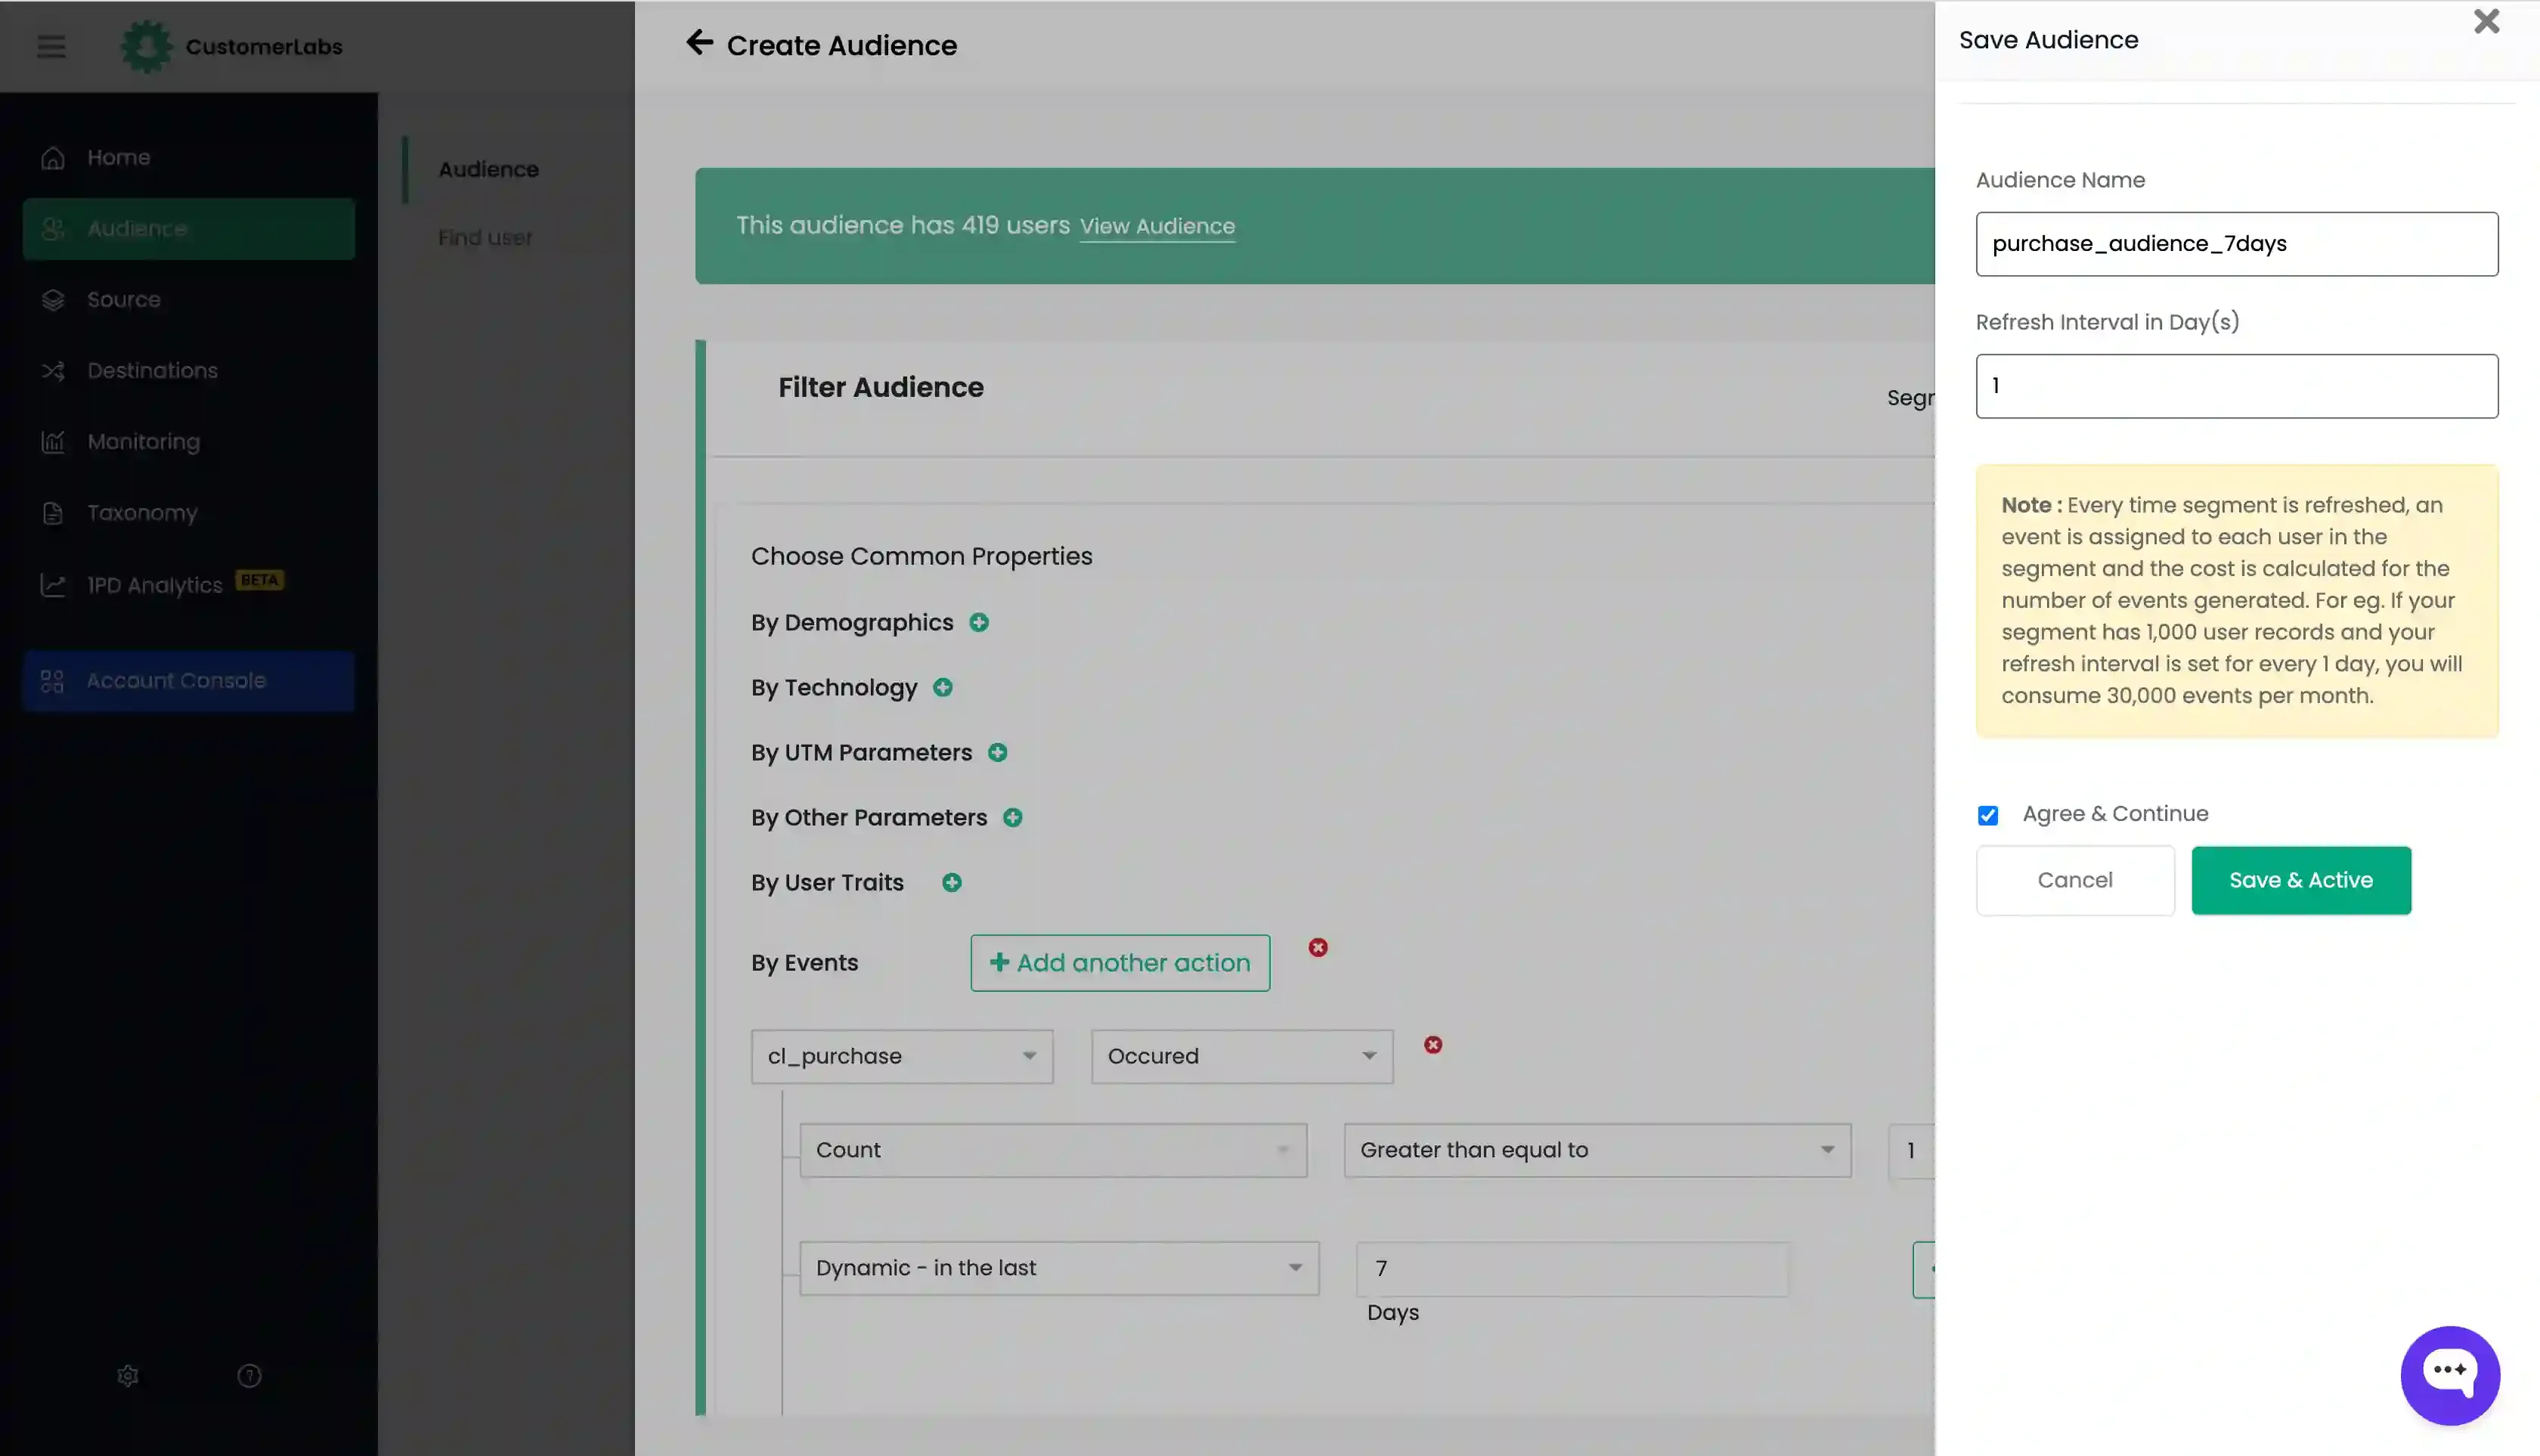Open the Taxonomy menu item

click(x=189, y=513)
